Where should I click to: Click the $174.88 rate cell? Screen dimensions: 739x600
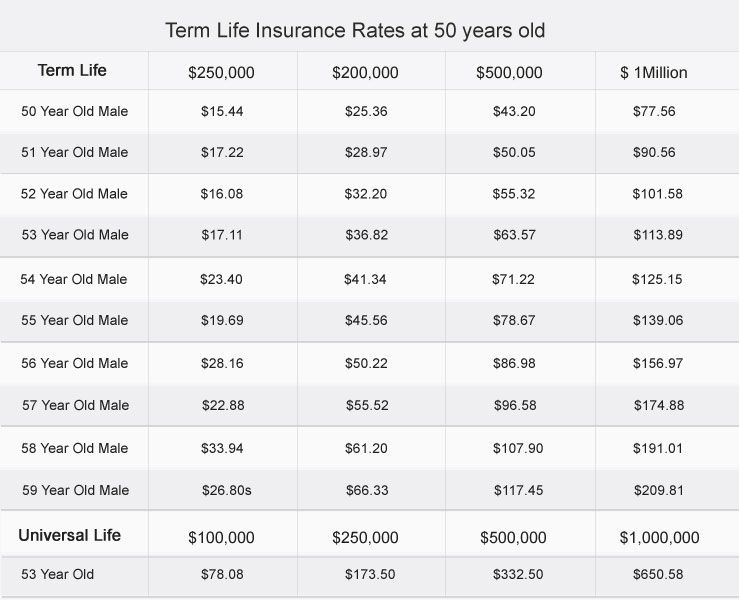[x=657, y=405]
